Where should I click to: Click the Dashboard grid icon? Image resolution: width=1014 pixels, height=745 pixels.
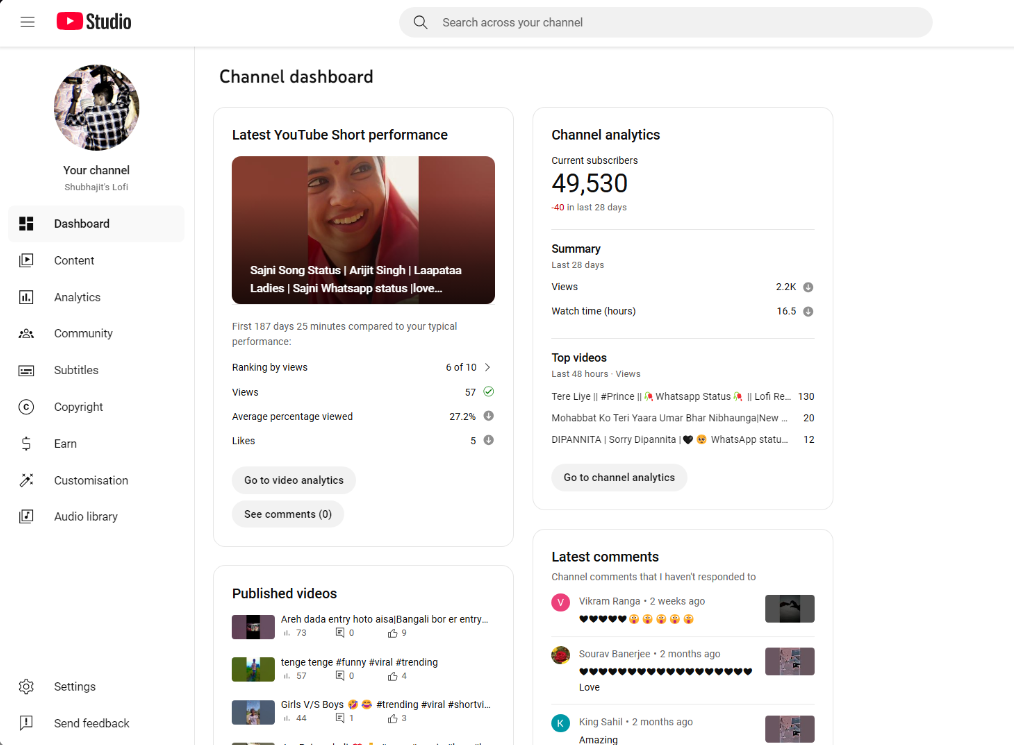26,224
